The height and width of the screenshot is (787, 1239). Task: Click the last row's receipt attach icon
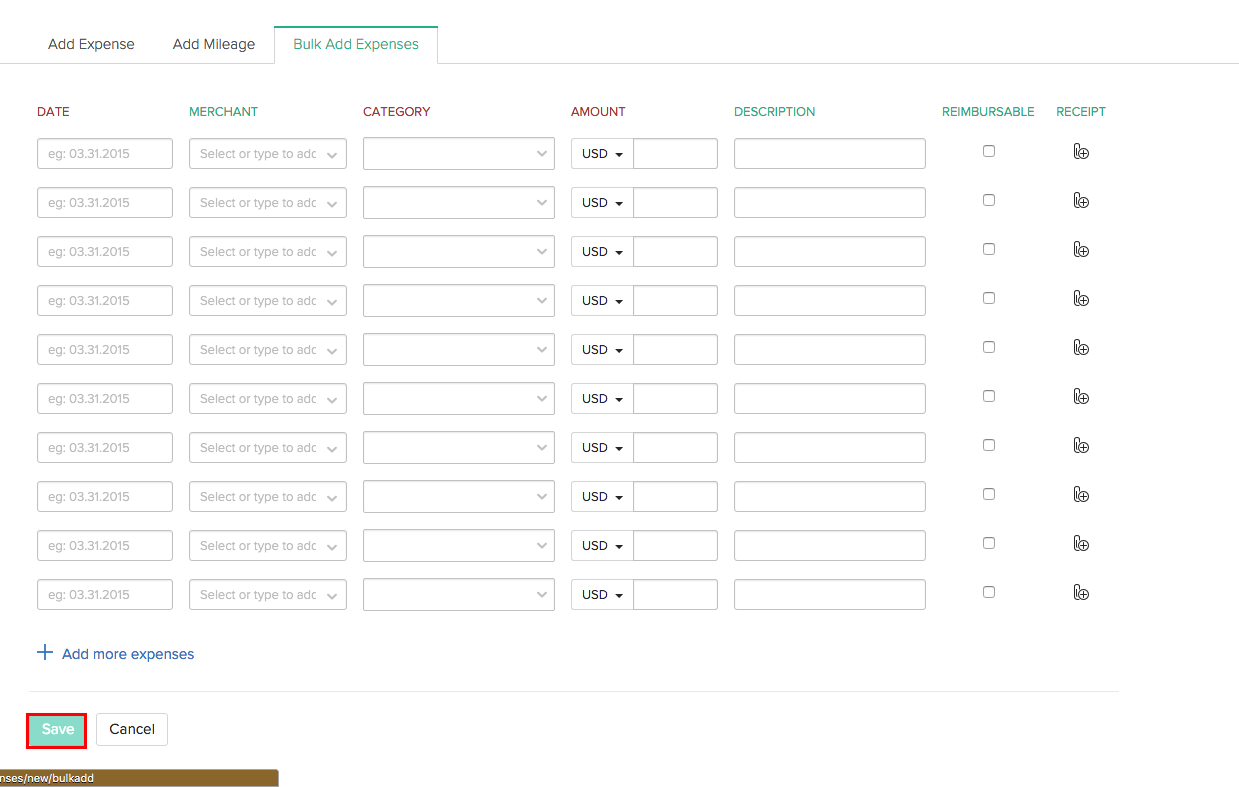click(1081, 593)
